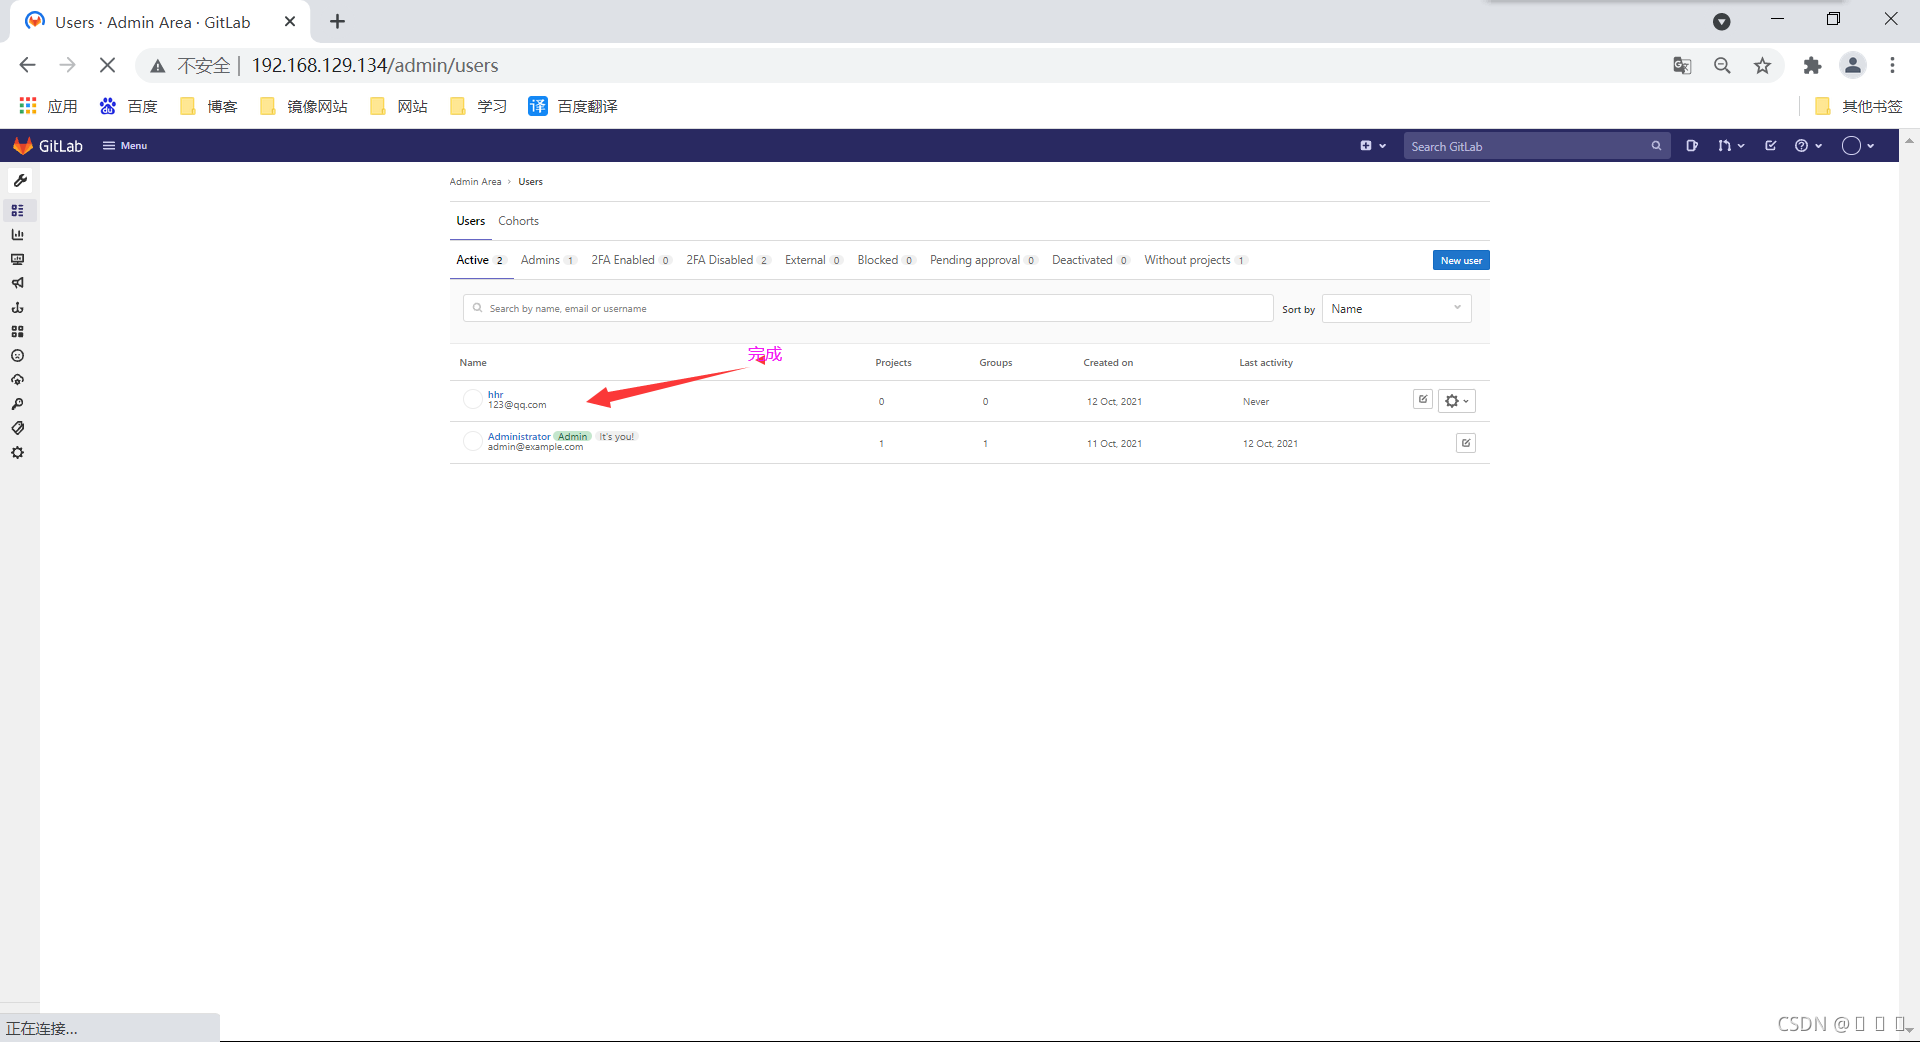Screen dimensions: 1920x1042
Task: Open the Abuse Reports face icon
Action: pos(17,355)
